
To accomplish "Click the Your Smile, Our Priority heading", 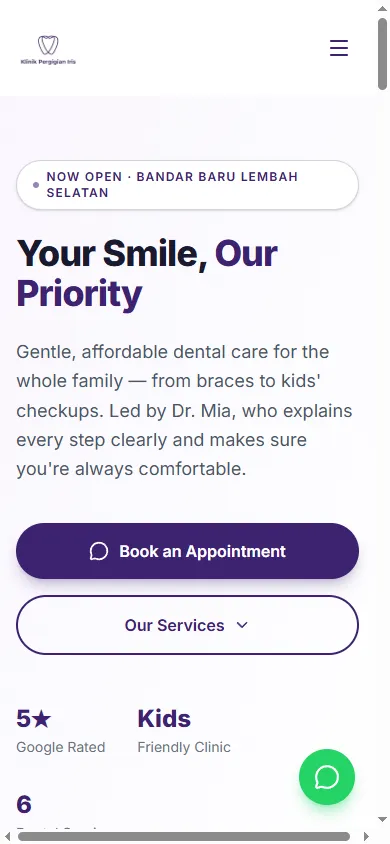I will click(147, 273).
